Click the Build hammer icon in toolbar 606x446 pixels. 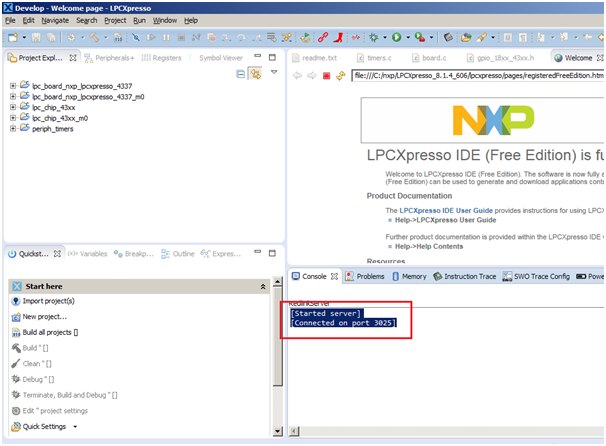[95, 37]
